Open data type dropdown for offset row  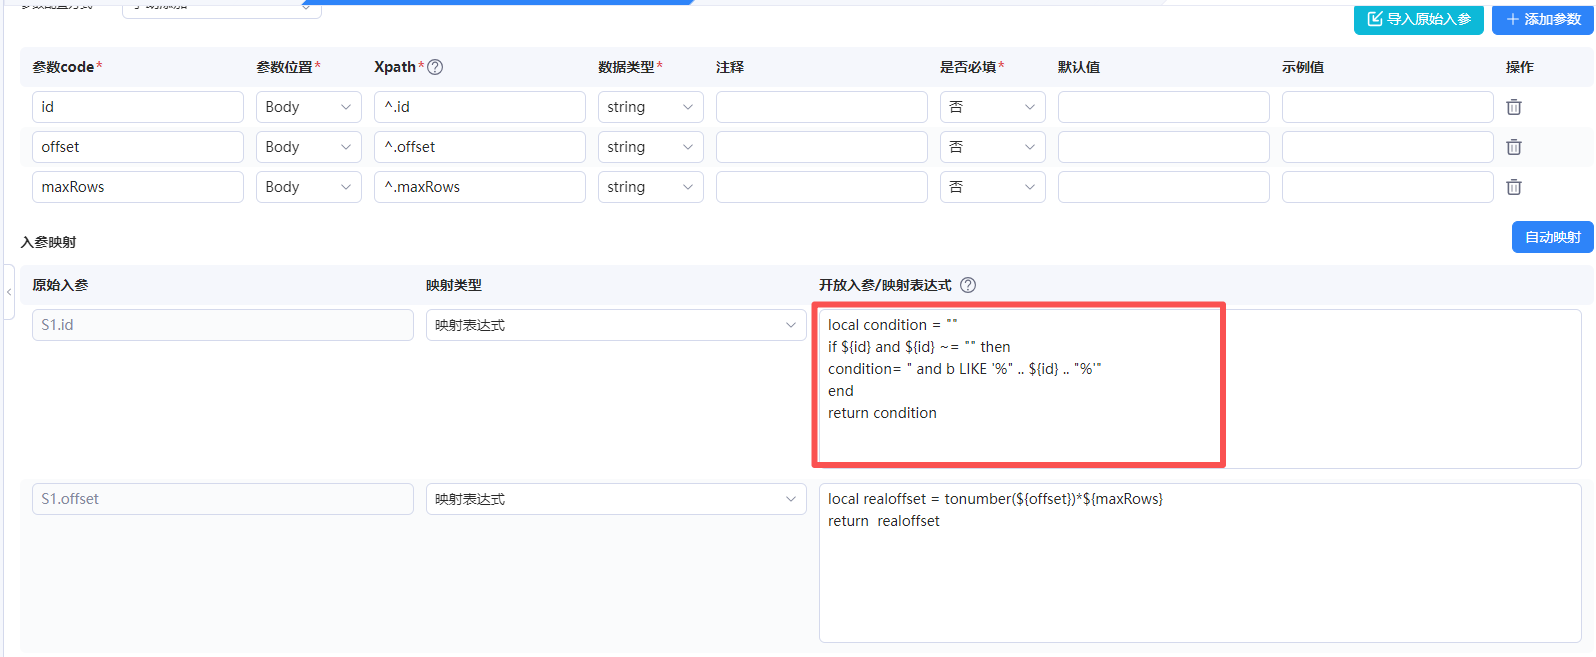650,147
